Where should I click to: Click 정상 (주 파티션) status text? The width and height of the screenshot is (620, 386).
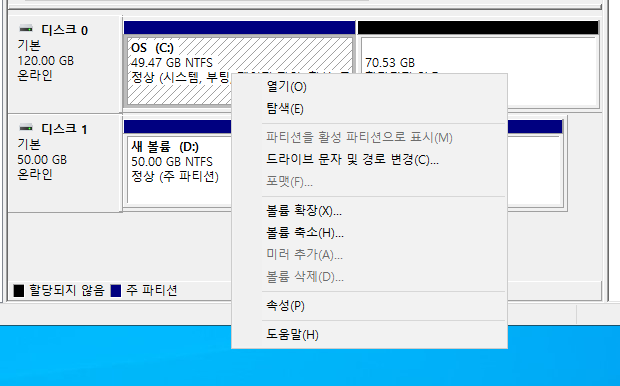point(175,176)
